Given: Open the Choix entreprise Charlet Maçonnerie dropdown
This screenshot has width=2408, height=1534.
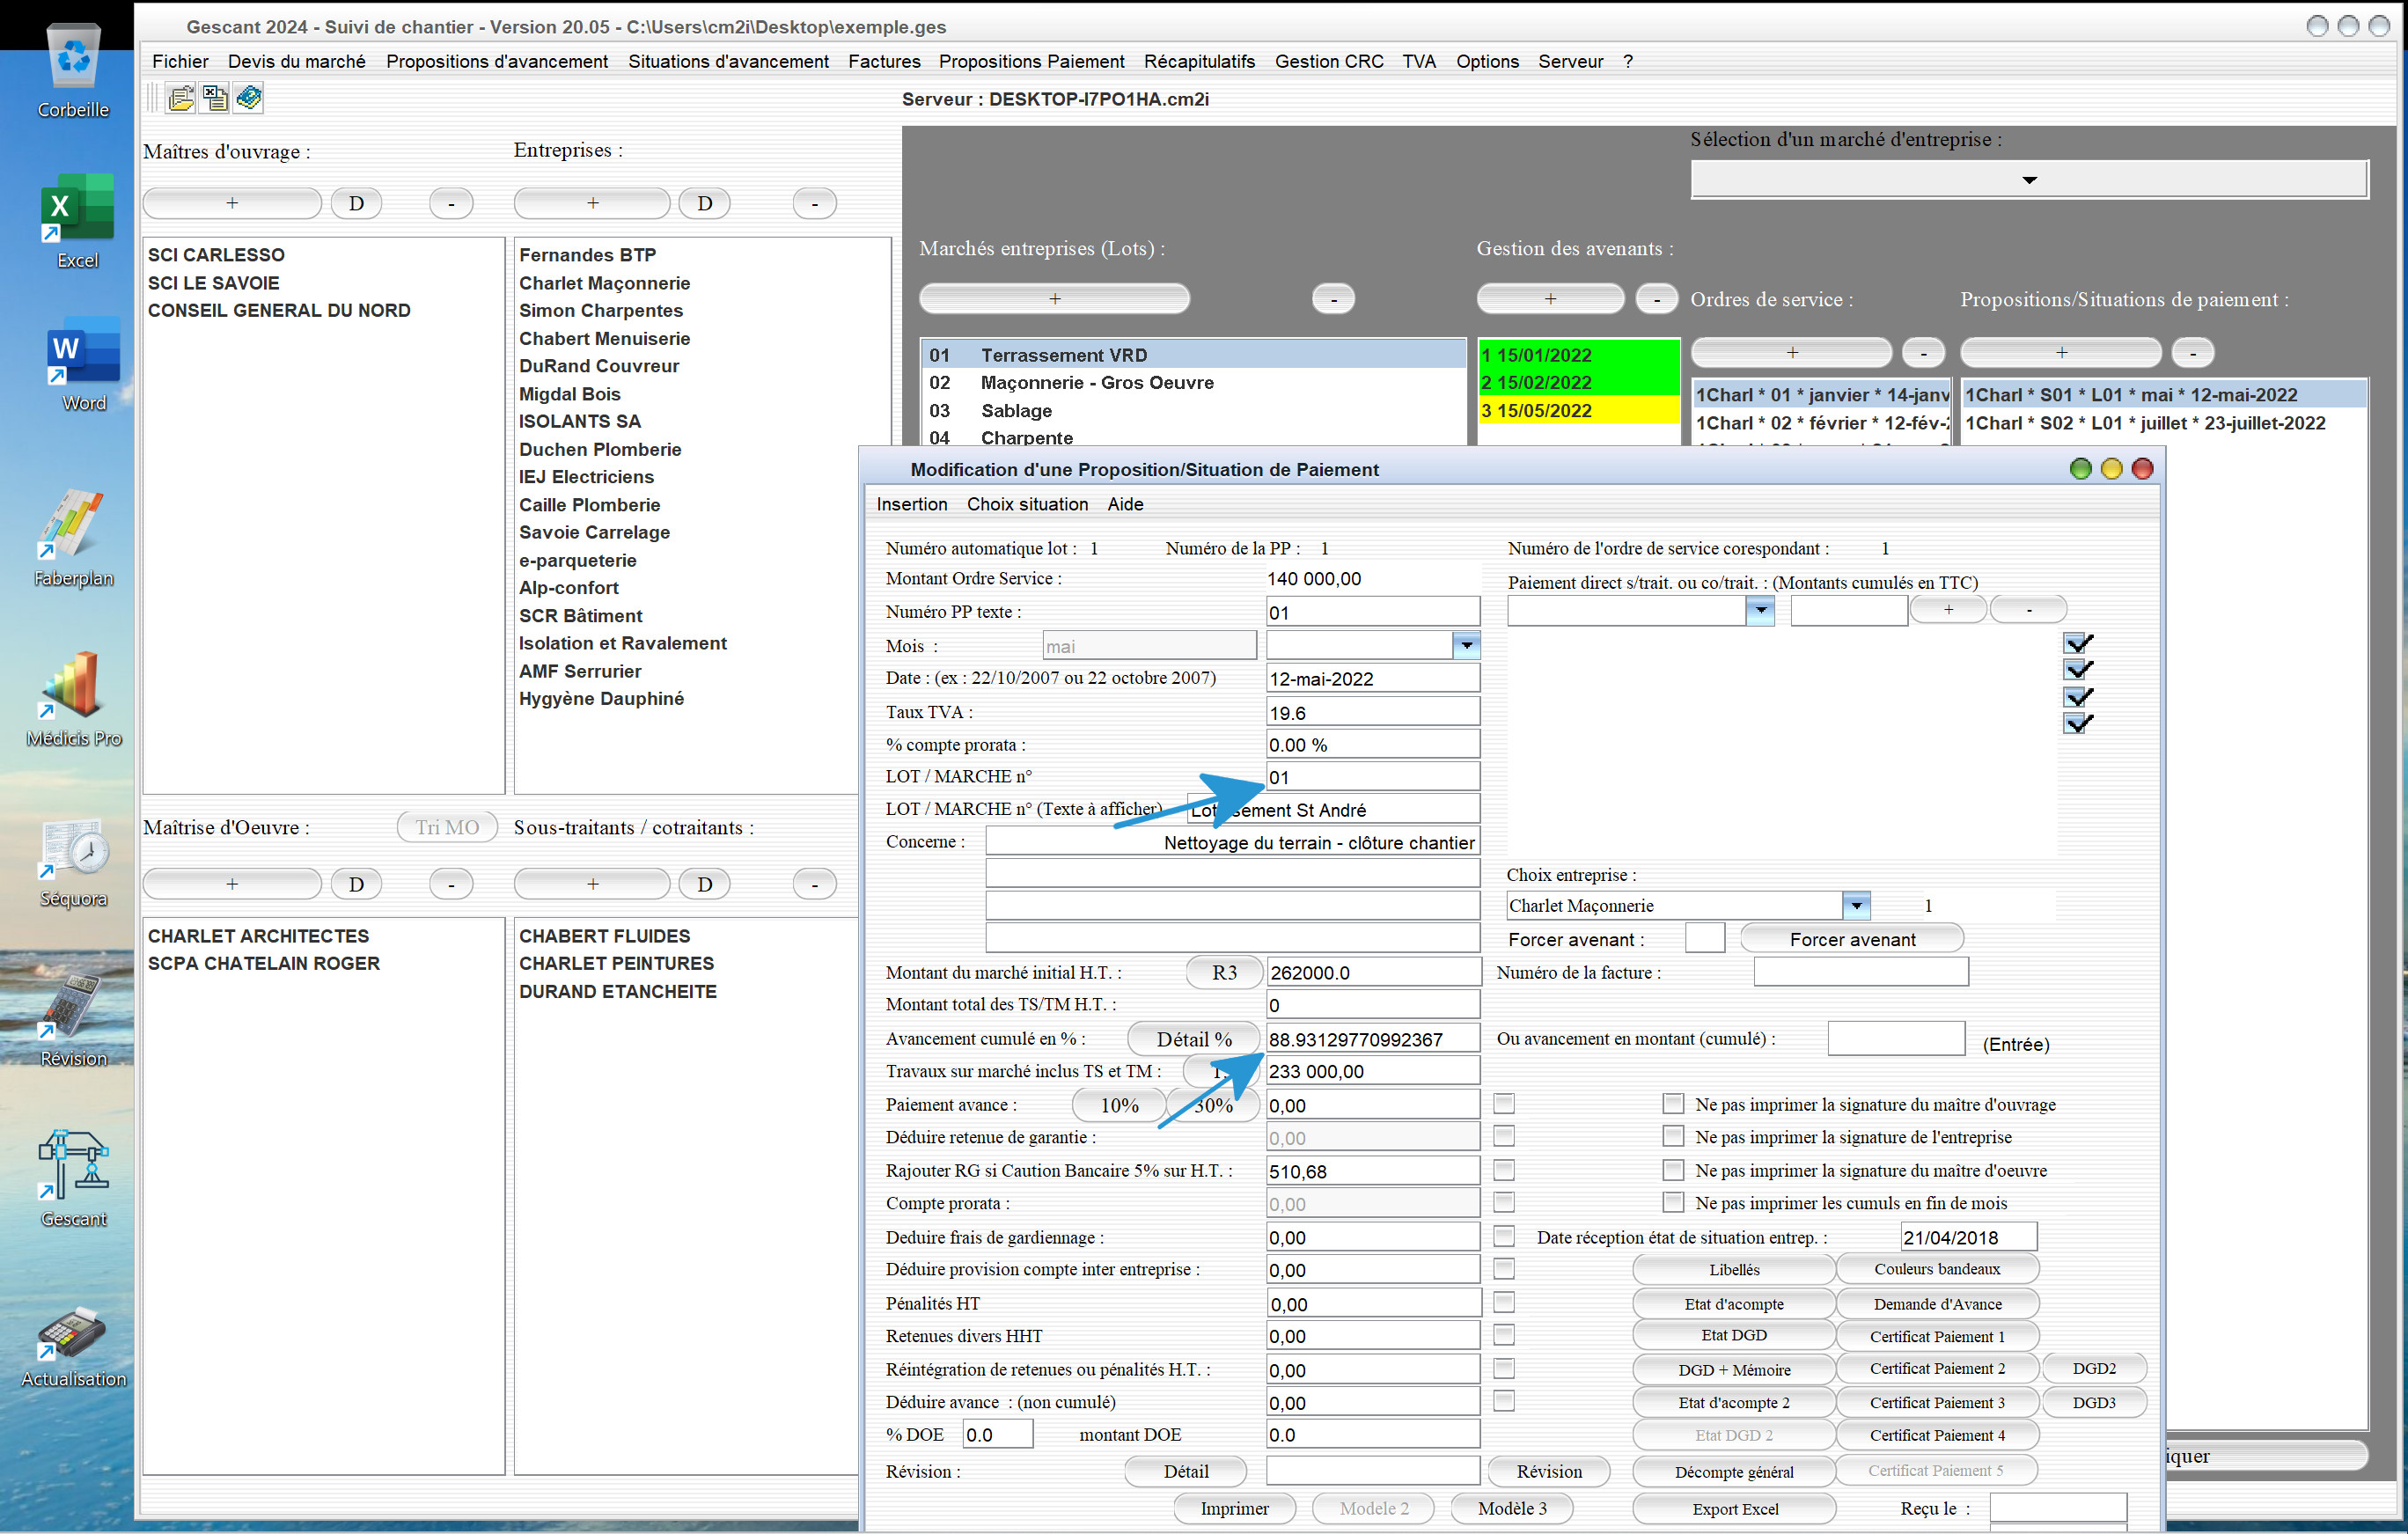Looking at the screenshot, I should tap(1855, 905).
